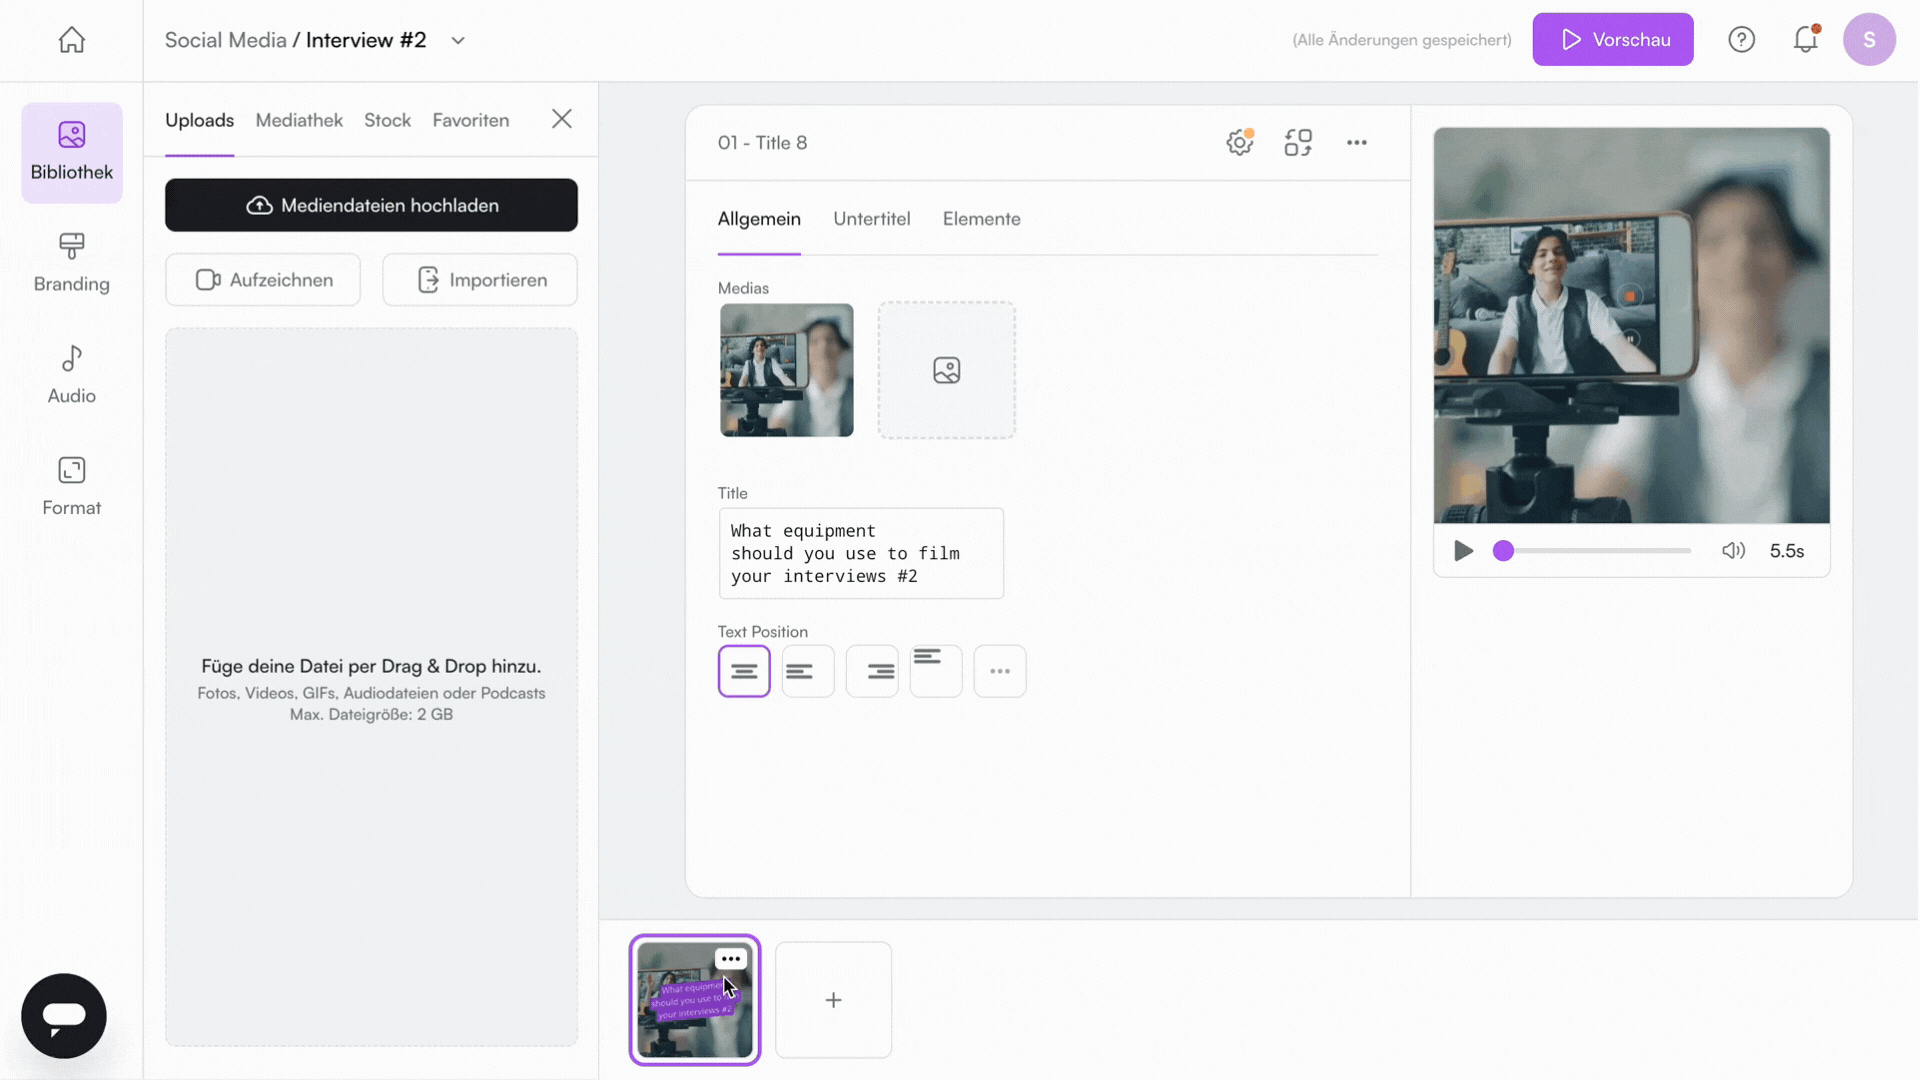Play the scene preview
This screenshot has width=1920, height=1080.
coord(1463,551)
